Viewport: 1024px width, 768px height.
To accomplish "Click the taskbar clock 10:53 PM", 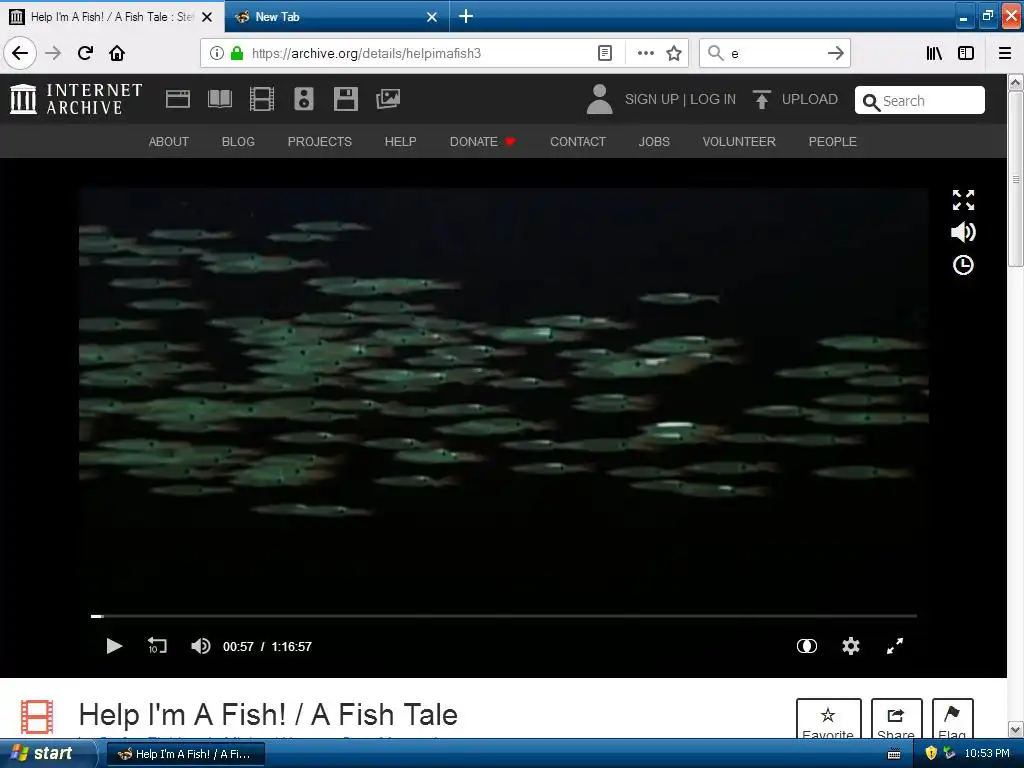I will pyautogui.click(x=987, y=754).
